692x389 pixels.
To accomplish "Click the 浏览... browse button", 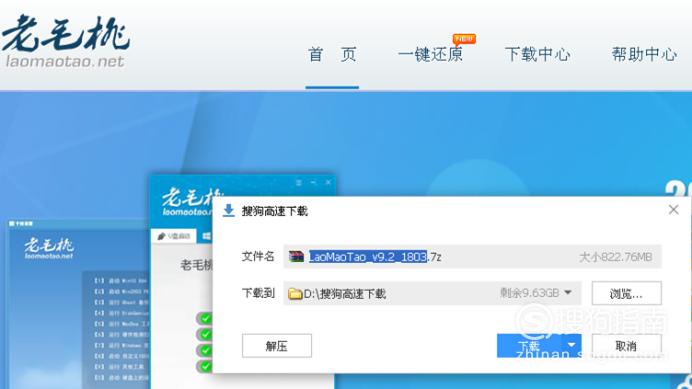I will pyautogui.click(x=626, y=293).
